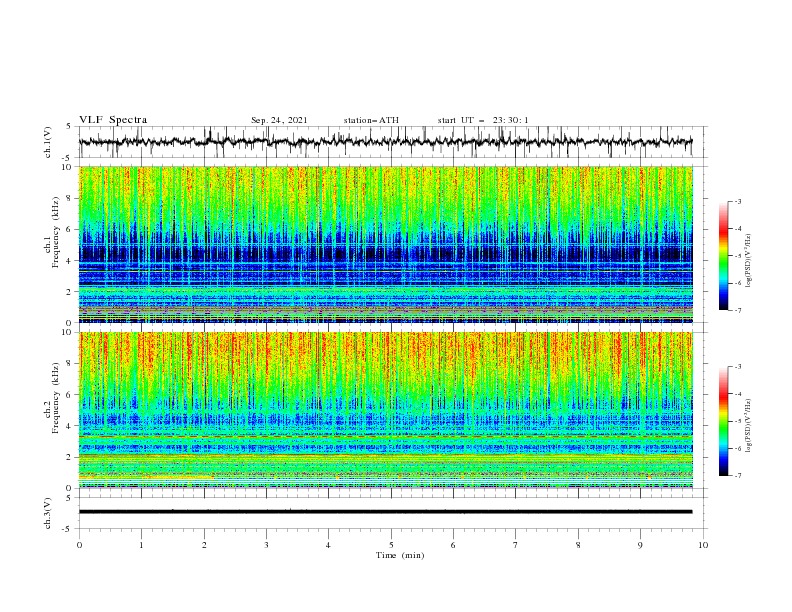Click the -5 label on ch.1 color scale

pos(737,256)
